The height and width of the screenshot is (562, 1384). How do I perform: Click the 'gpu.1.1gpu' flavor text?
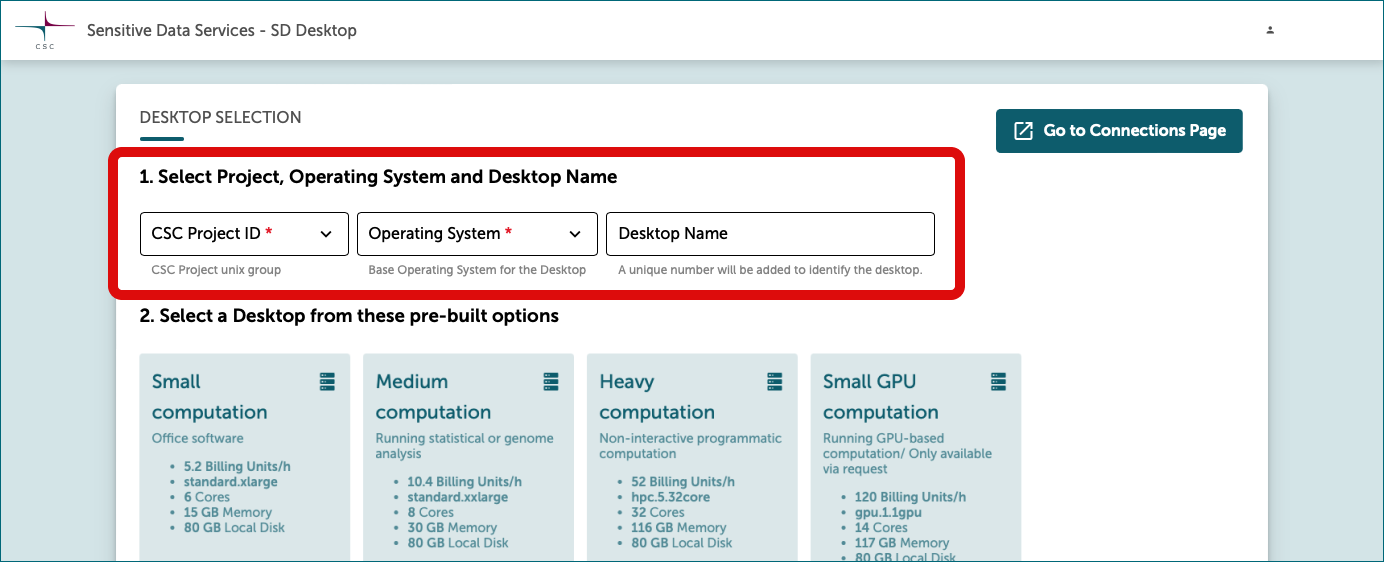889,512
